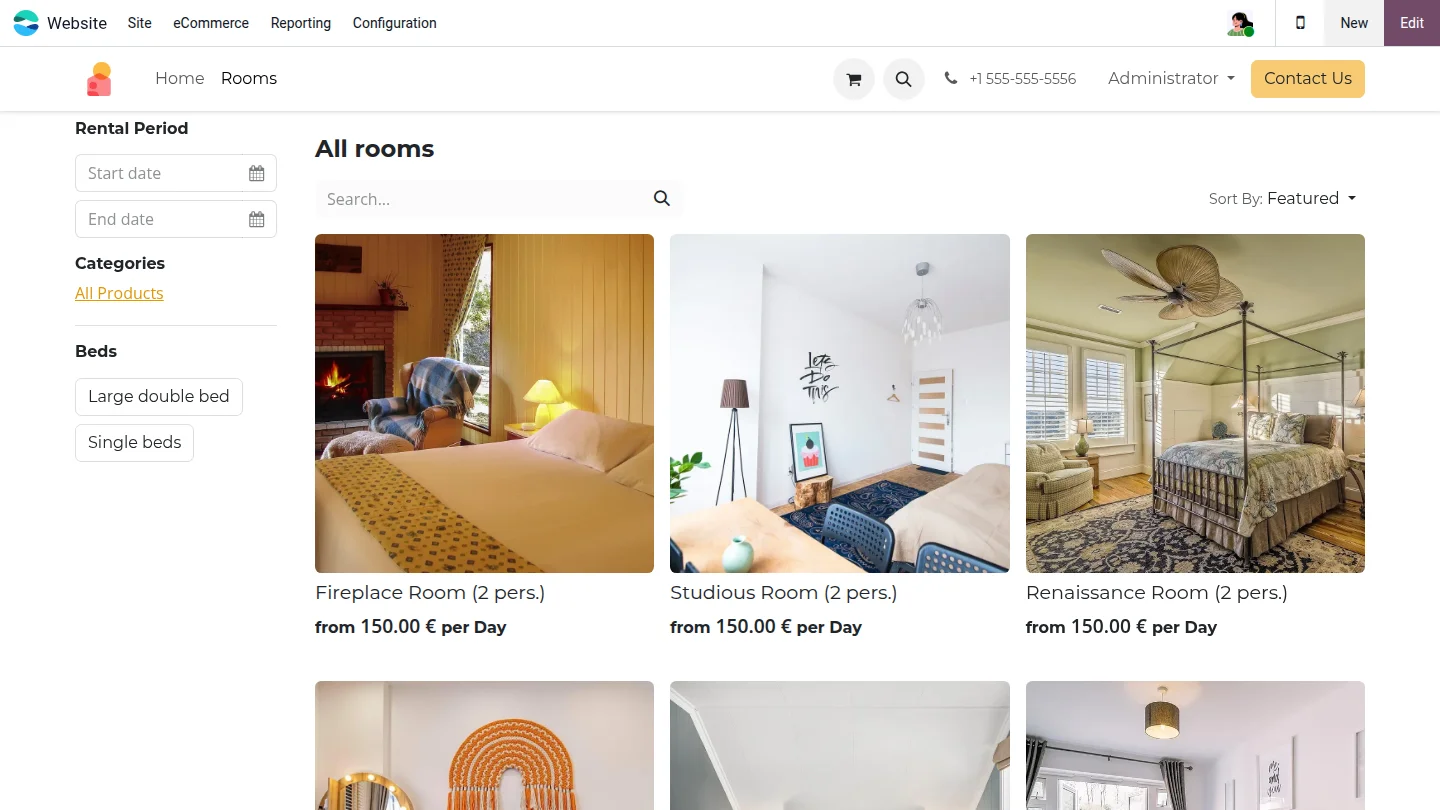Click the End date calendar icon
The width and height of the screenshot is (1440, 810).
(x=257, y=220)
